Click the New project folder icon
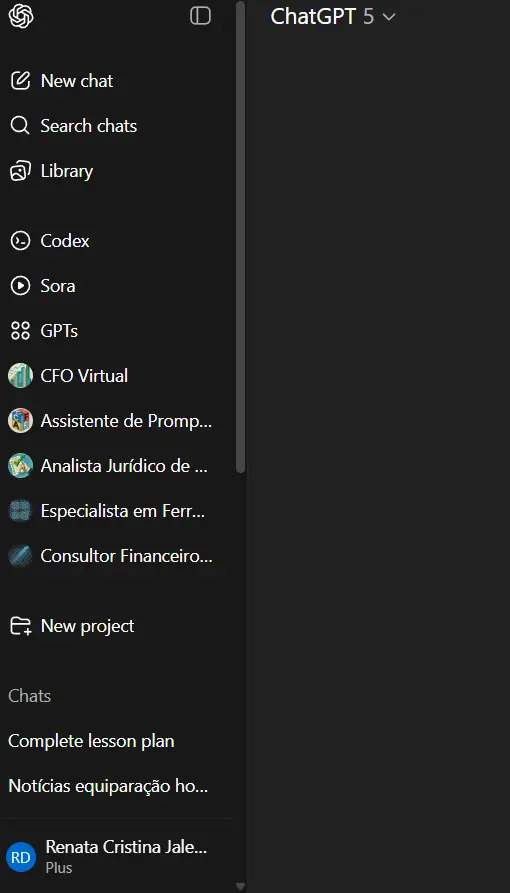 coord(20,626)
